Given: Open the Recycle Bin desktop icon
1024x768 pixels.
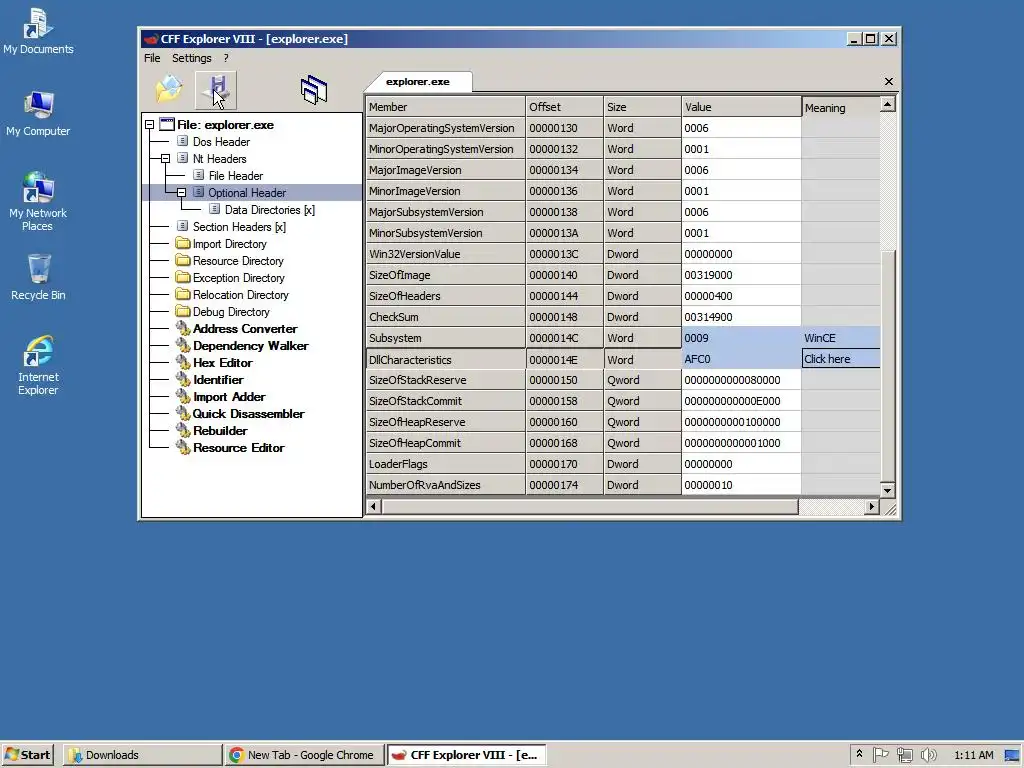Looking at the screenshot, I should pos(38,278).
